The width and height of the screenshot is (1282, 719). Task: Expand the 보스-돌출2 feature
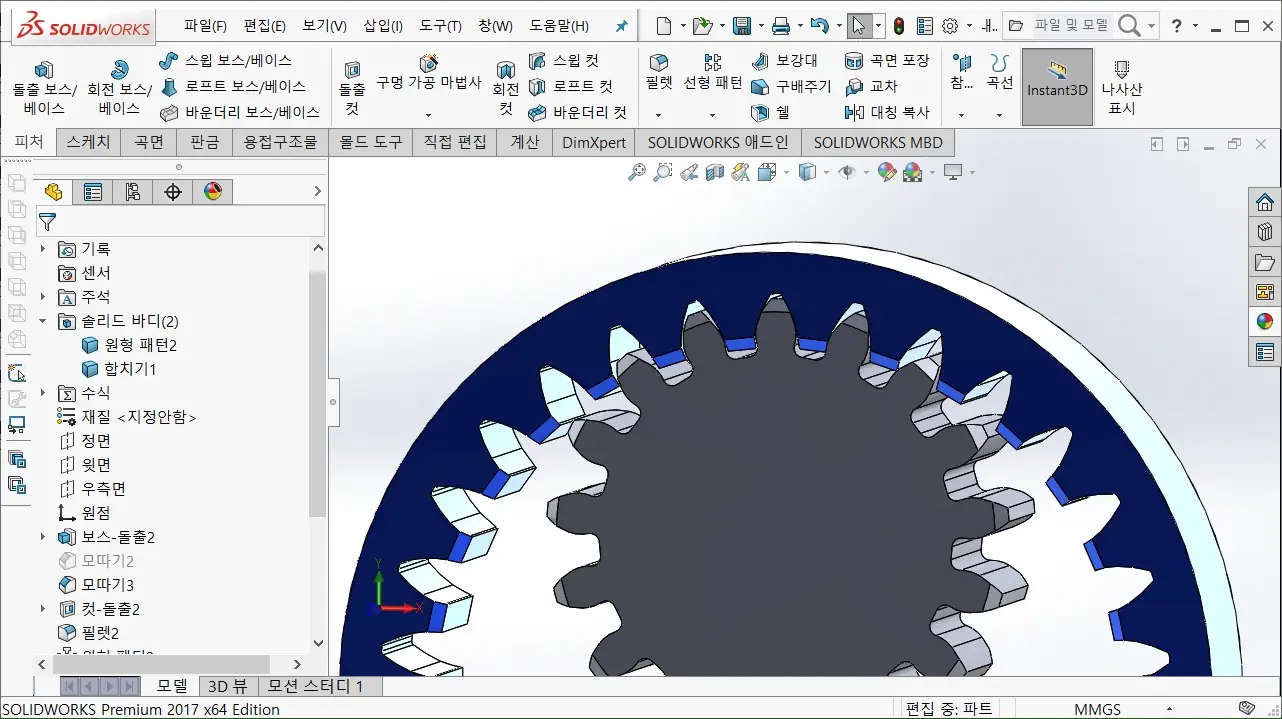click(43, 537)
